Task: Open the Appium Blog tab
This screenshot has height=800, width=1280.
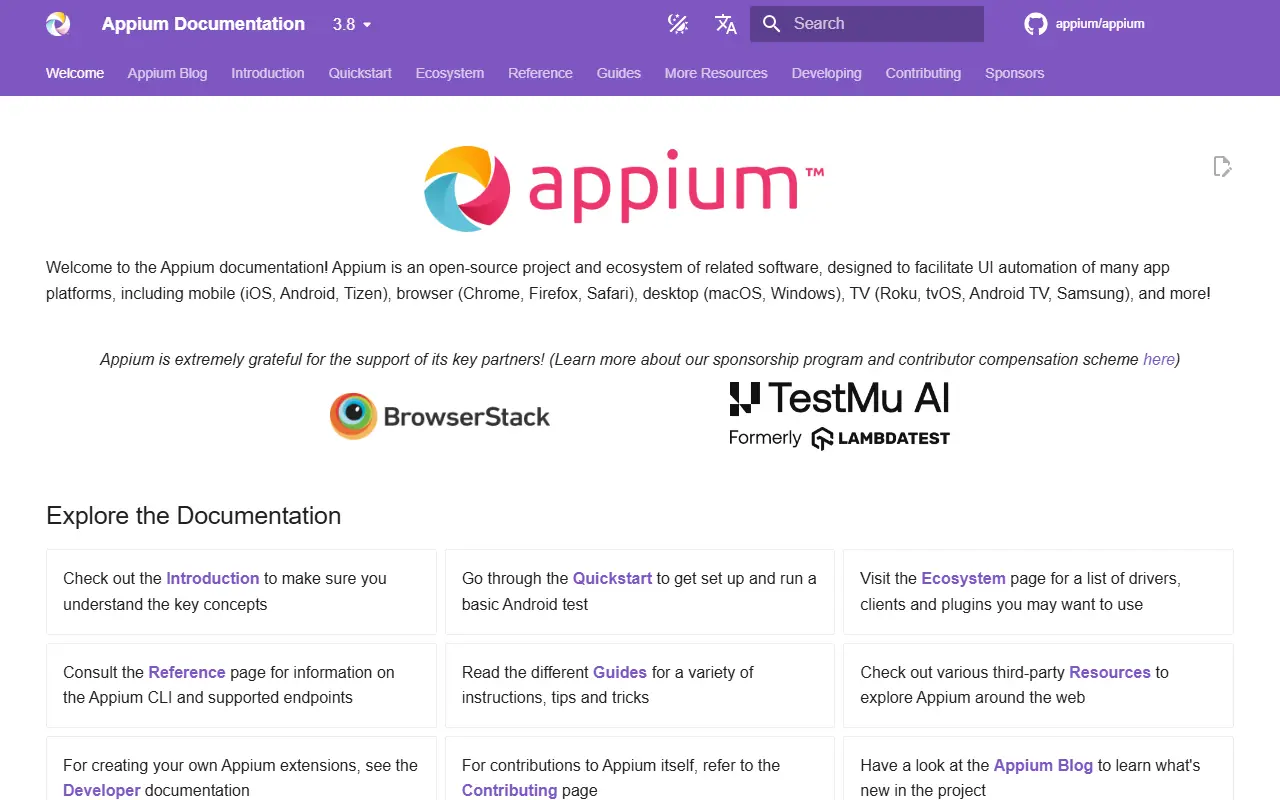Action: click(167, 73)
